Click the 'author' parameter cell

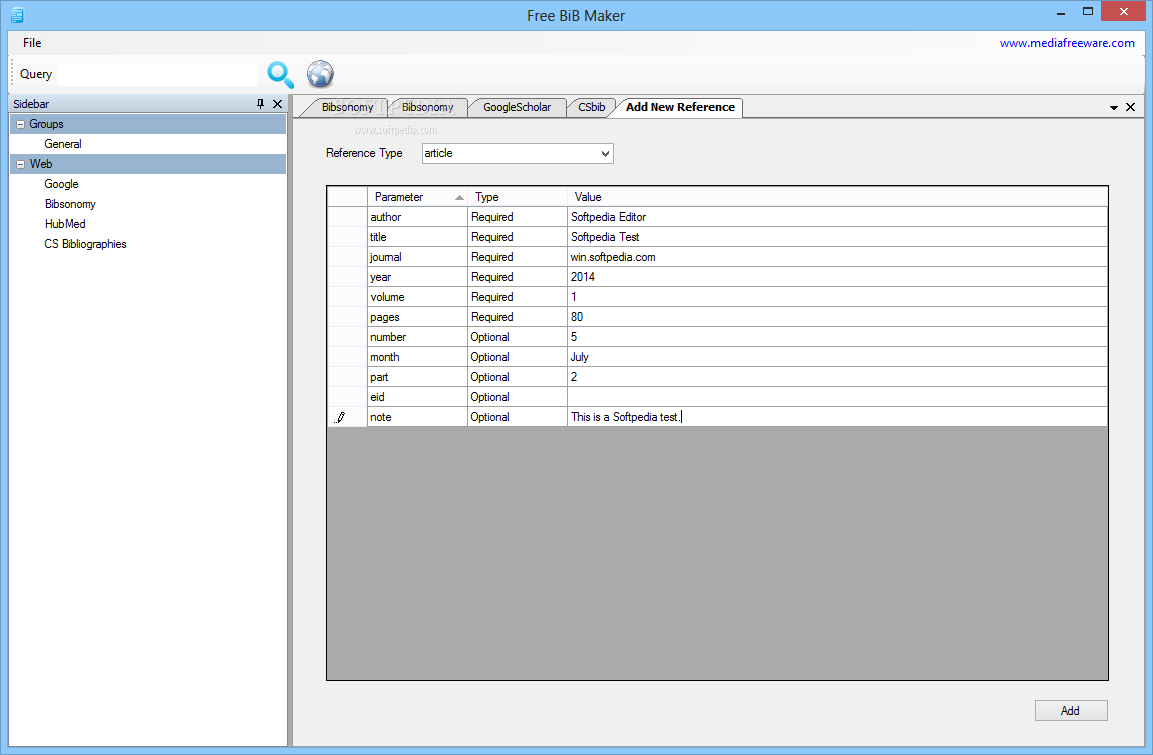[x=417, y=217]
